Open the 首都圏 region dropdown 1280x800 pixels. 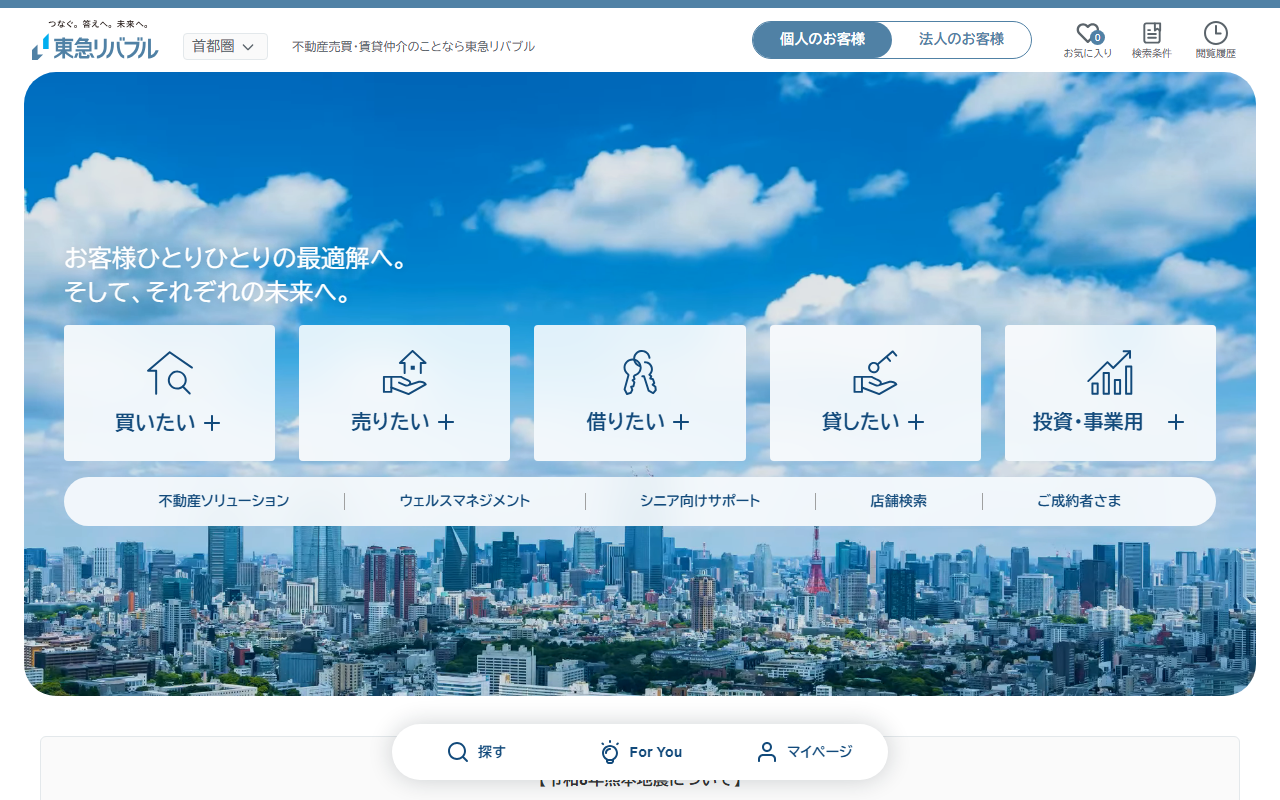point(225,46)
